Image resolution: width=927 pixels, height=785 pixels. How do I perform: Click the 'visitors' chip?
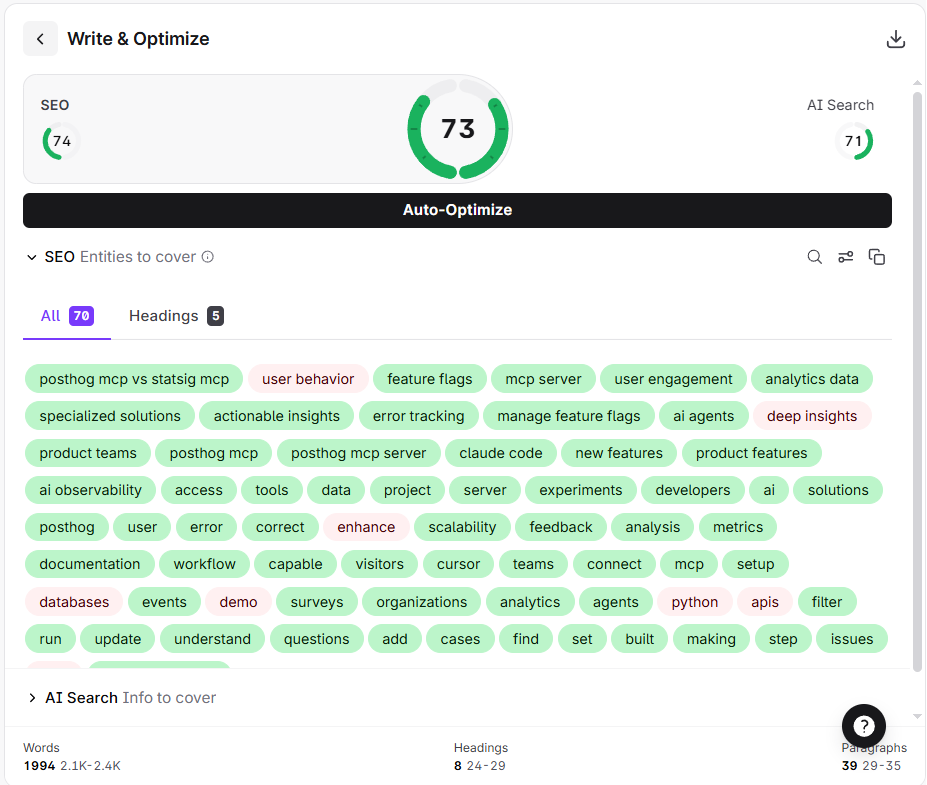click(380, 565)
